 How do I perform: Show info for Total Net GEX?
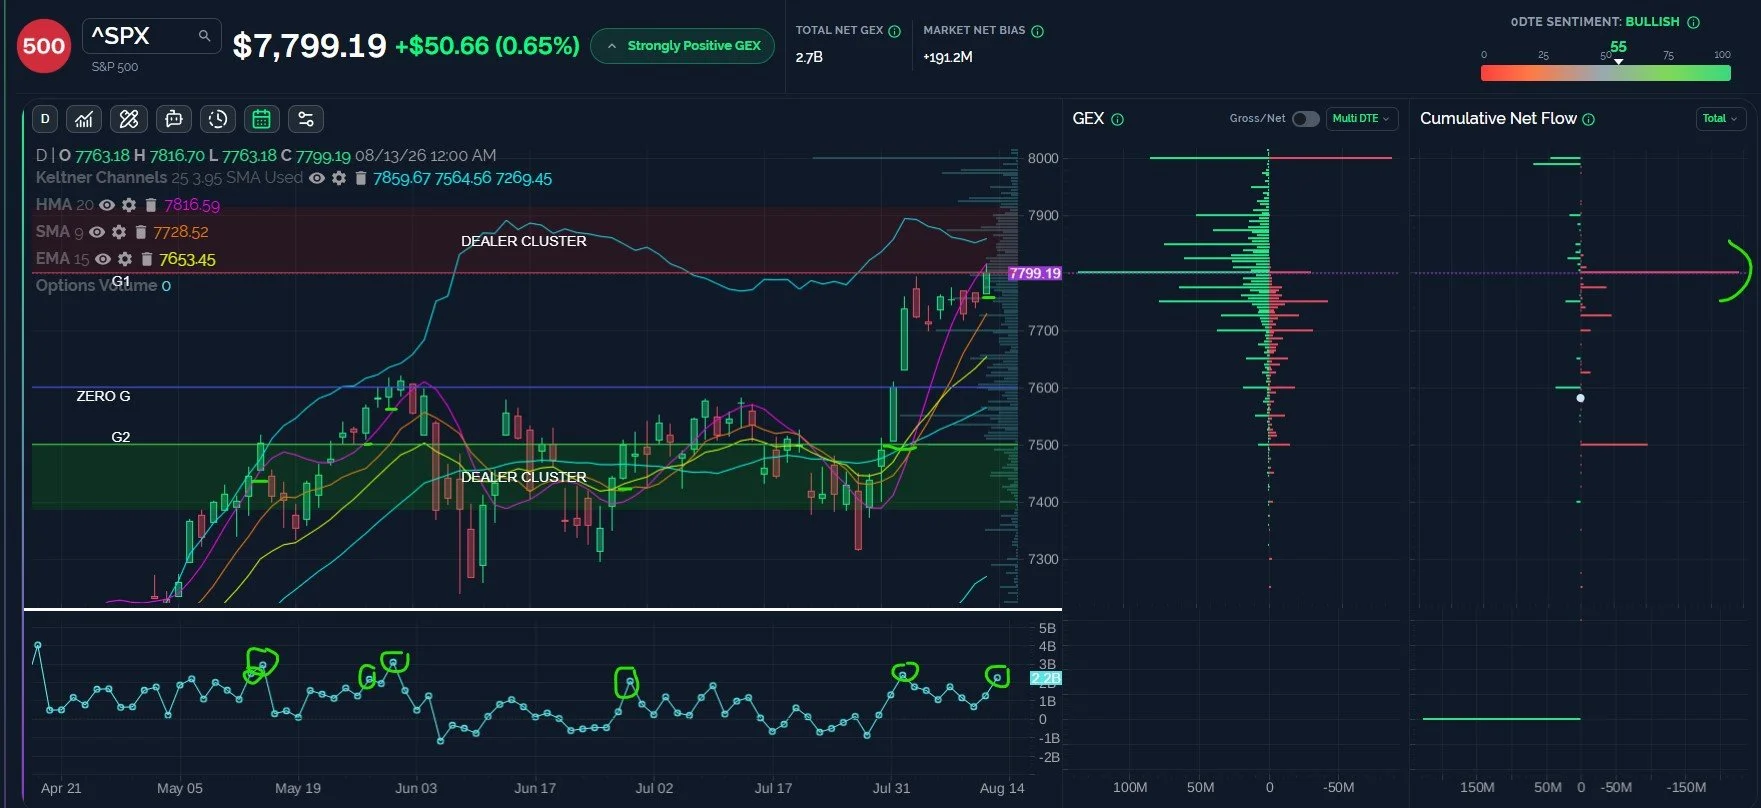(895, 31)
